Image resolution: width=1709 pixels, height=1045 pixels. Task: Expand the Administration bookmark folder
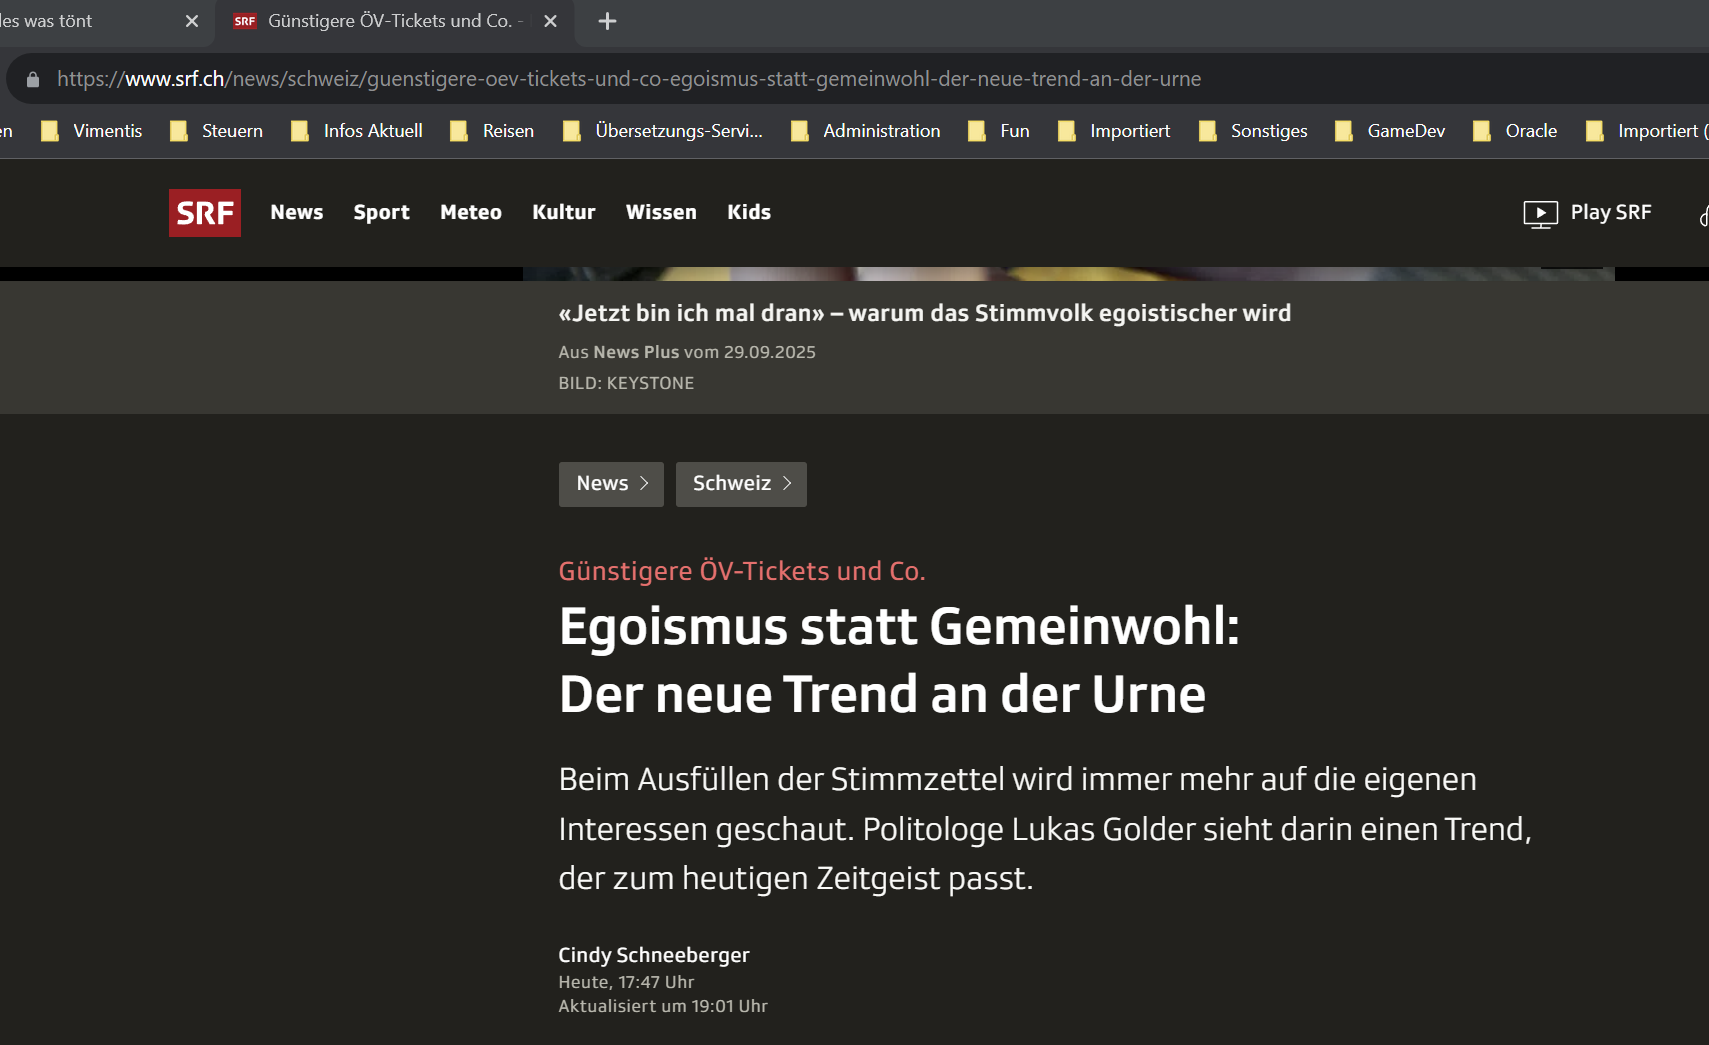[x=866, y=131]
